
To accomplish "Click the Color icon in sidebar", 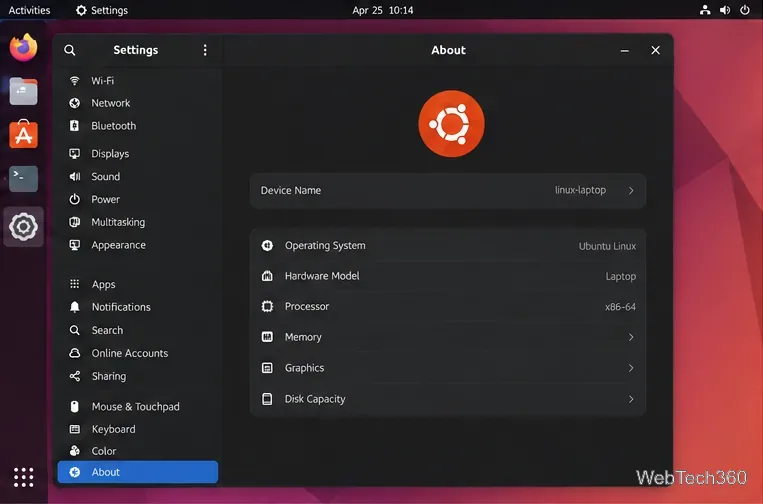I will coord(74,451).
